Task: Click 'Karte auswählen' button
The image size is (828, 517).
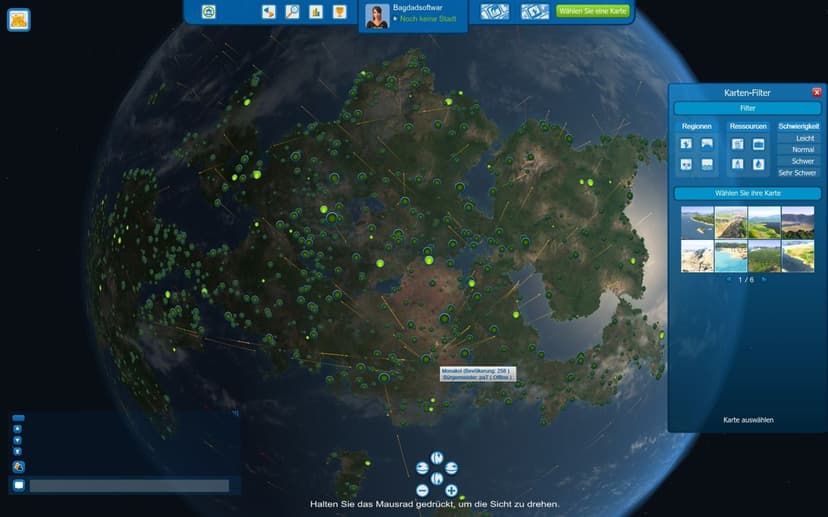Action: pos(748,420)
